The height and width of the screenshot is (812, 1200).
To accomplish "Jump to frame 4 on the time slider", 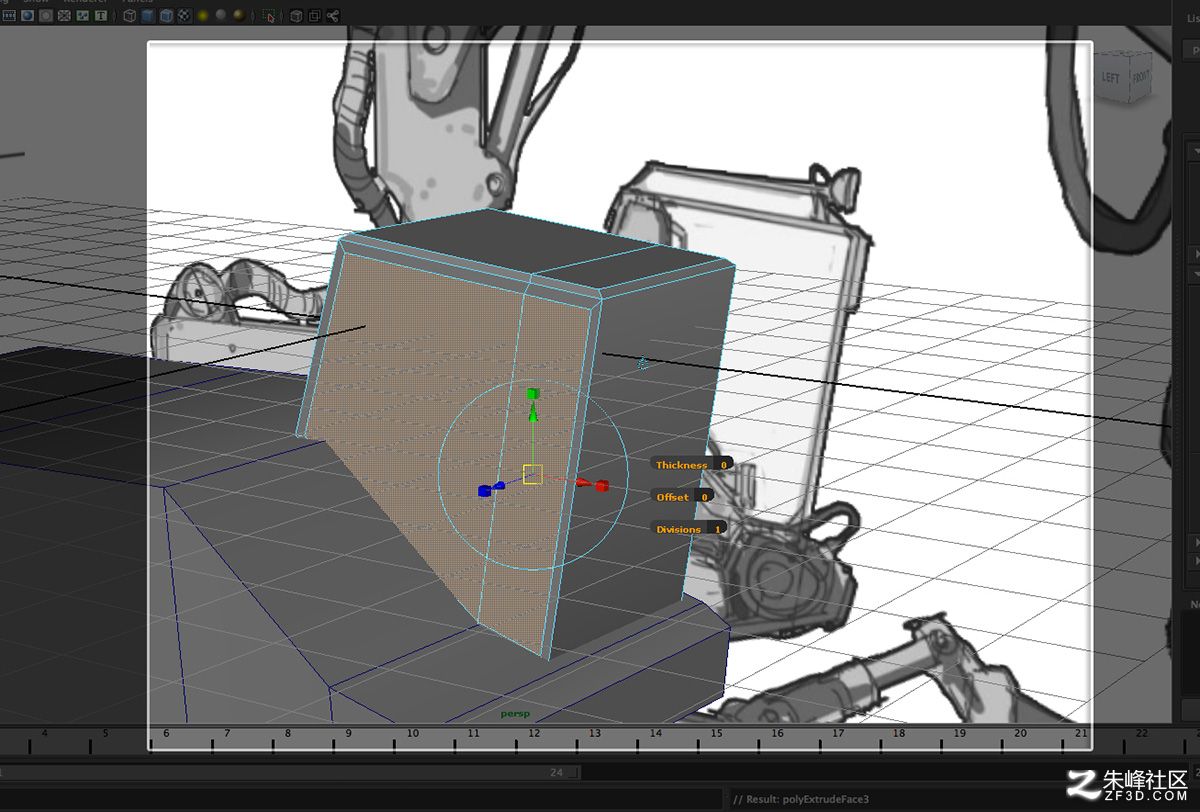I will coord(45,734).
